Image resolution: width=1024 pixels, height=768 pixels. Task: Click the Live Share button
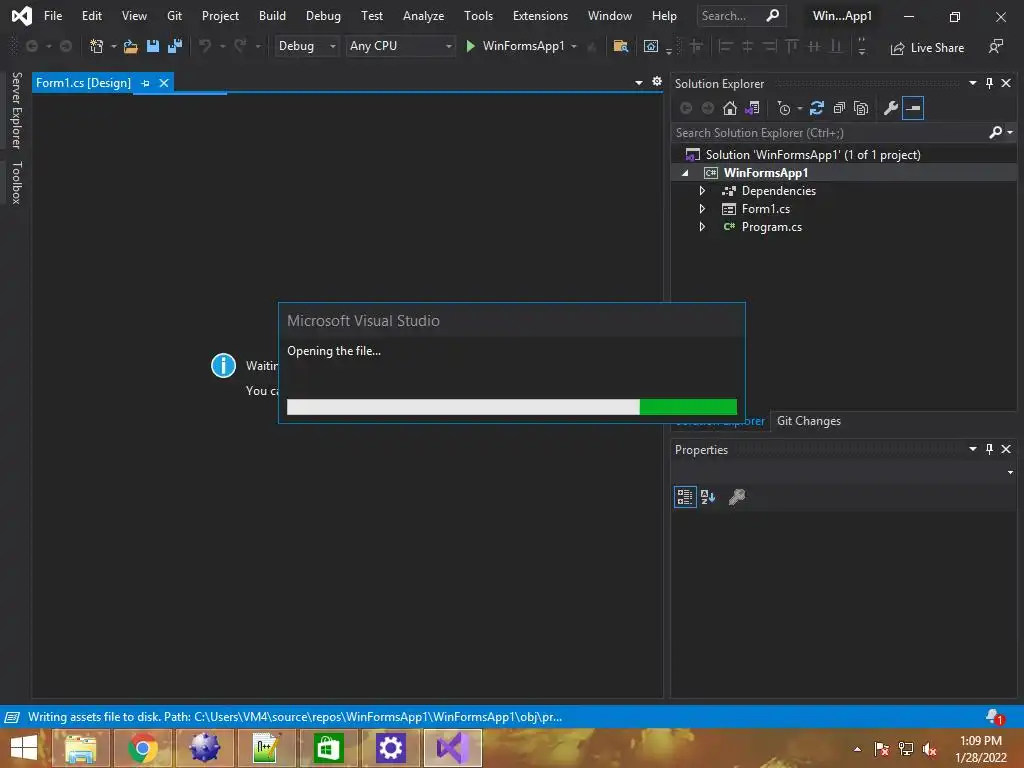click(x=927, y=48)
